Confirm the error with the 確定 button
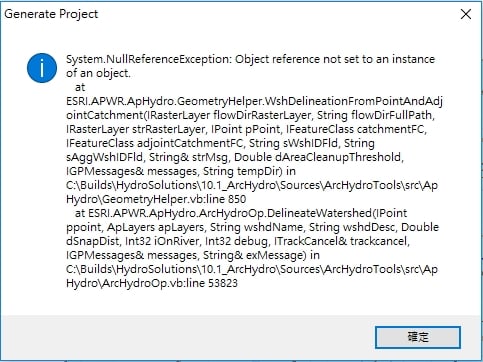 (x=418, y=337)
